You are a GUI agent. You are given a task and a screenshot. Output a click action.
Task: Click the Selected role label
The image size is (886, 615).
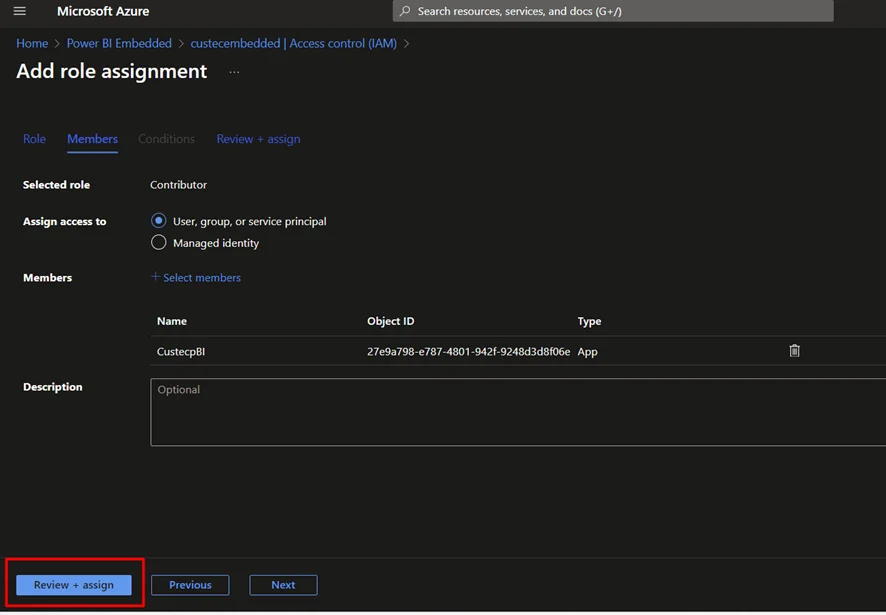click(x=57, y=185)
